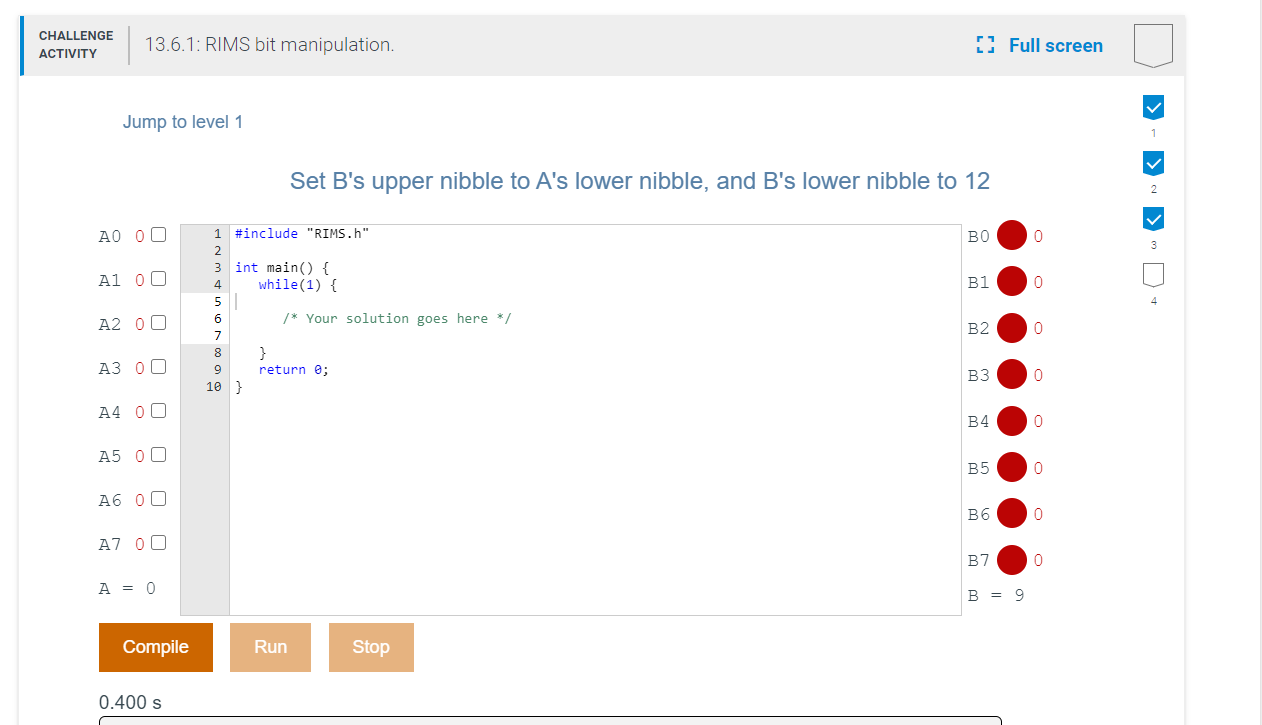Click the B5 red output LED
This screenshot has height=725, width=1262.
[x=1012, y=467]
